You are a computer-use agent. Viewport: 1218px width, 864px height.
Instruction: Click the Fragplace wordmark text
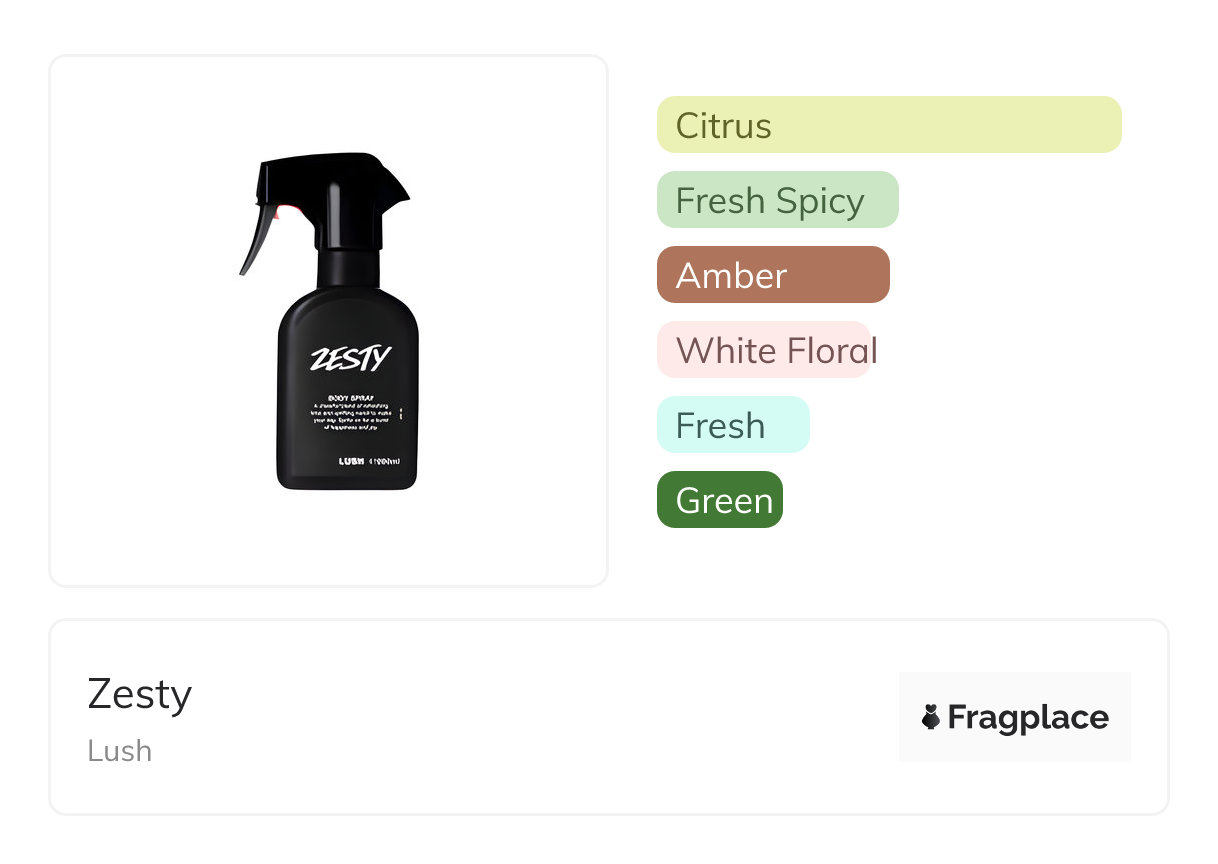tap(1027, 718)
